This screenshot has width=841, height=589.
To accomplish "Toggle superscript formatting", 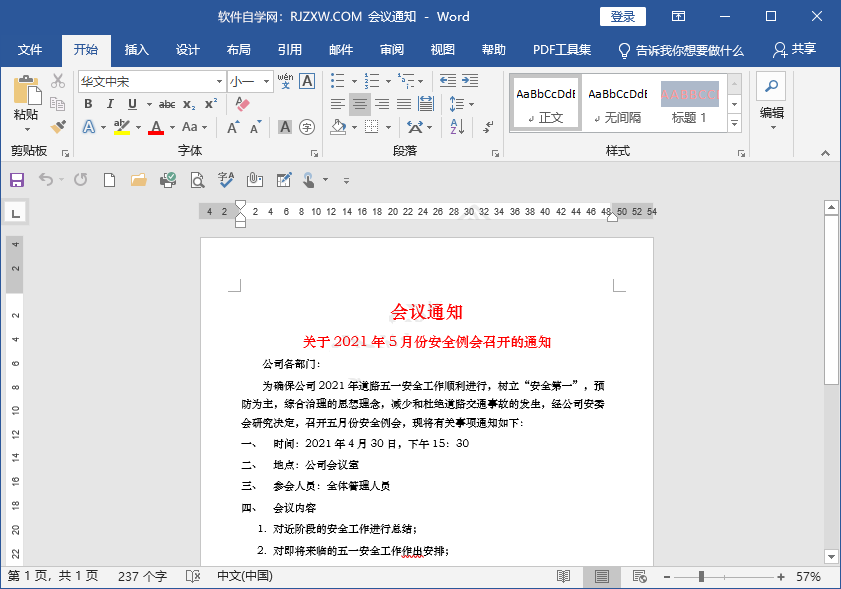I will click(x=210, y=102).
